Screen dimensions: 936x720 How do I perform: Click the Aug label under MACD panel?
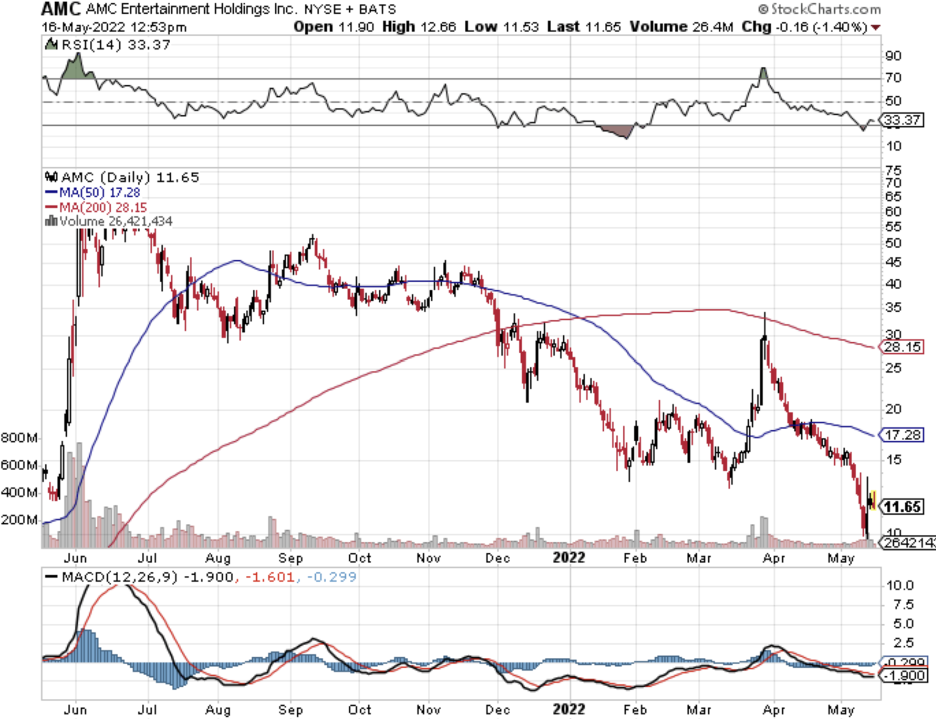click(218, 710)
